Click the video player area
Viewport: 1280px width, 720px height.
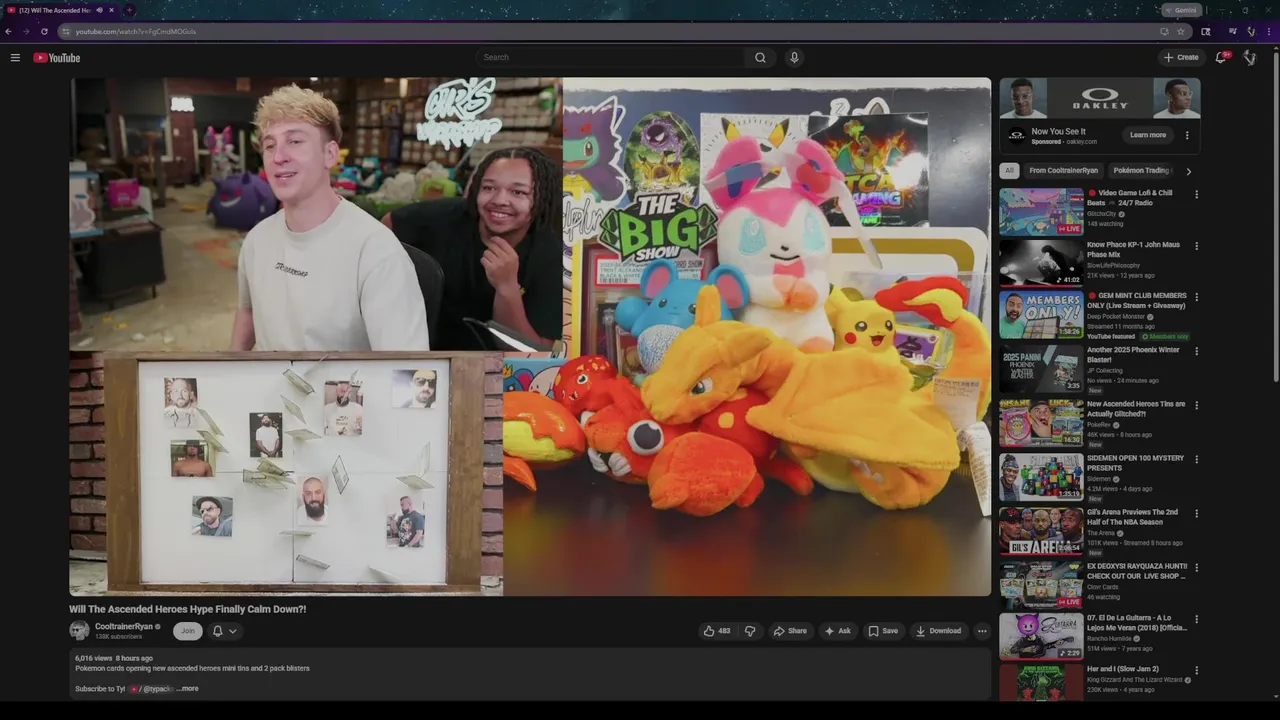(x=530, y=337)
